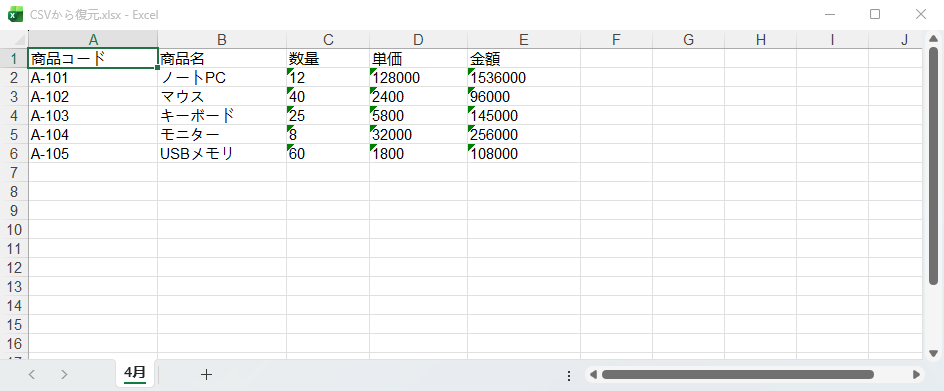Select unit price cell 2400
The height and width of the screenshot is (391, 944).
(x=418, y=96)
